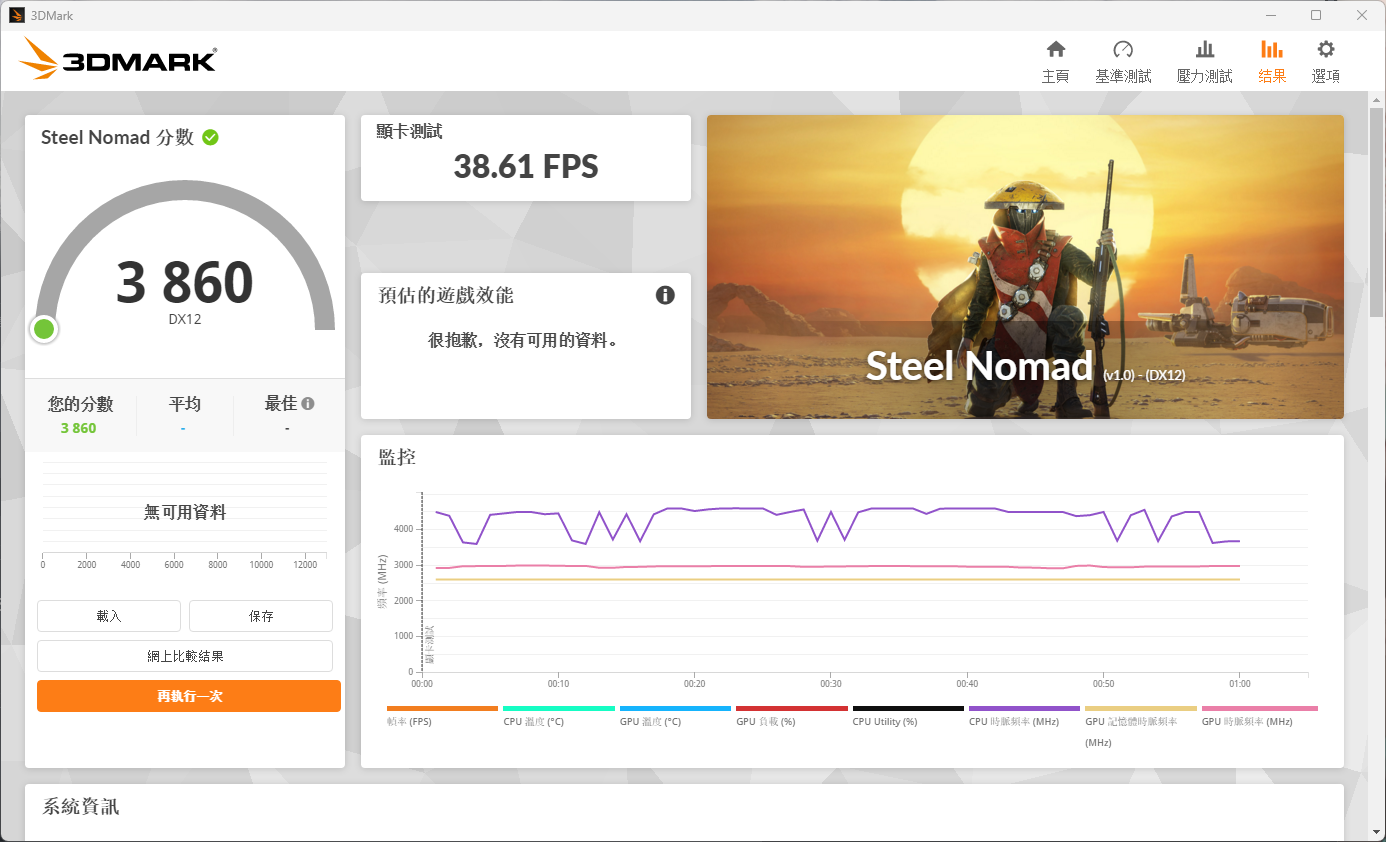1386x842 pixels.
Task: Click the orange 再執行一次 run again button
Action: pyautogui.click(x=189, y=696)
